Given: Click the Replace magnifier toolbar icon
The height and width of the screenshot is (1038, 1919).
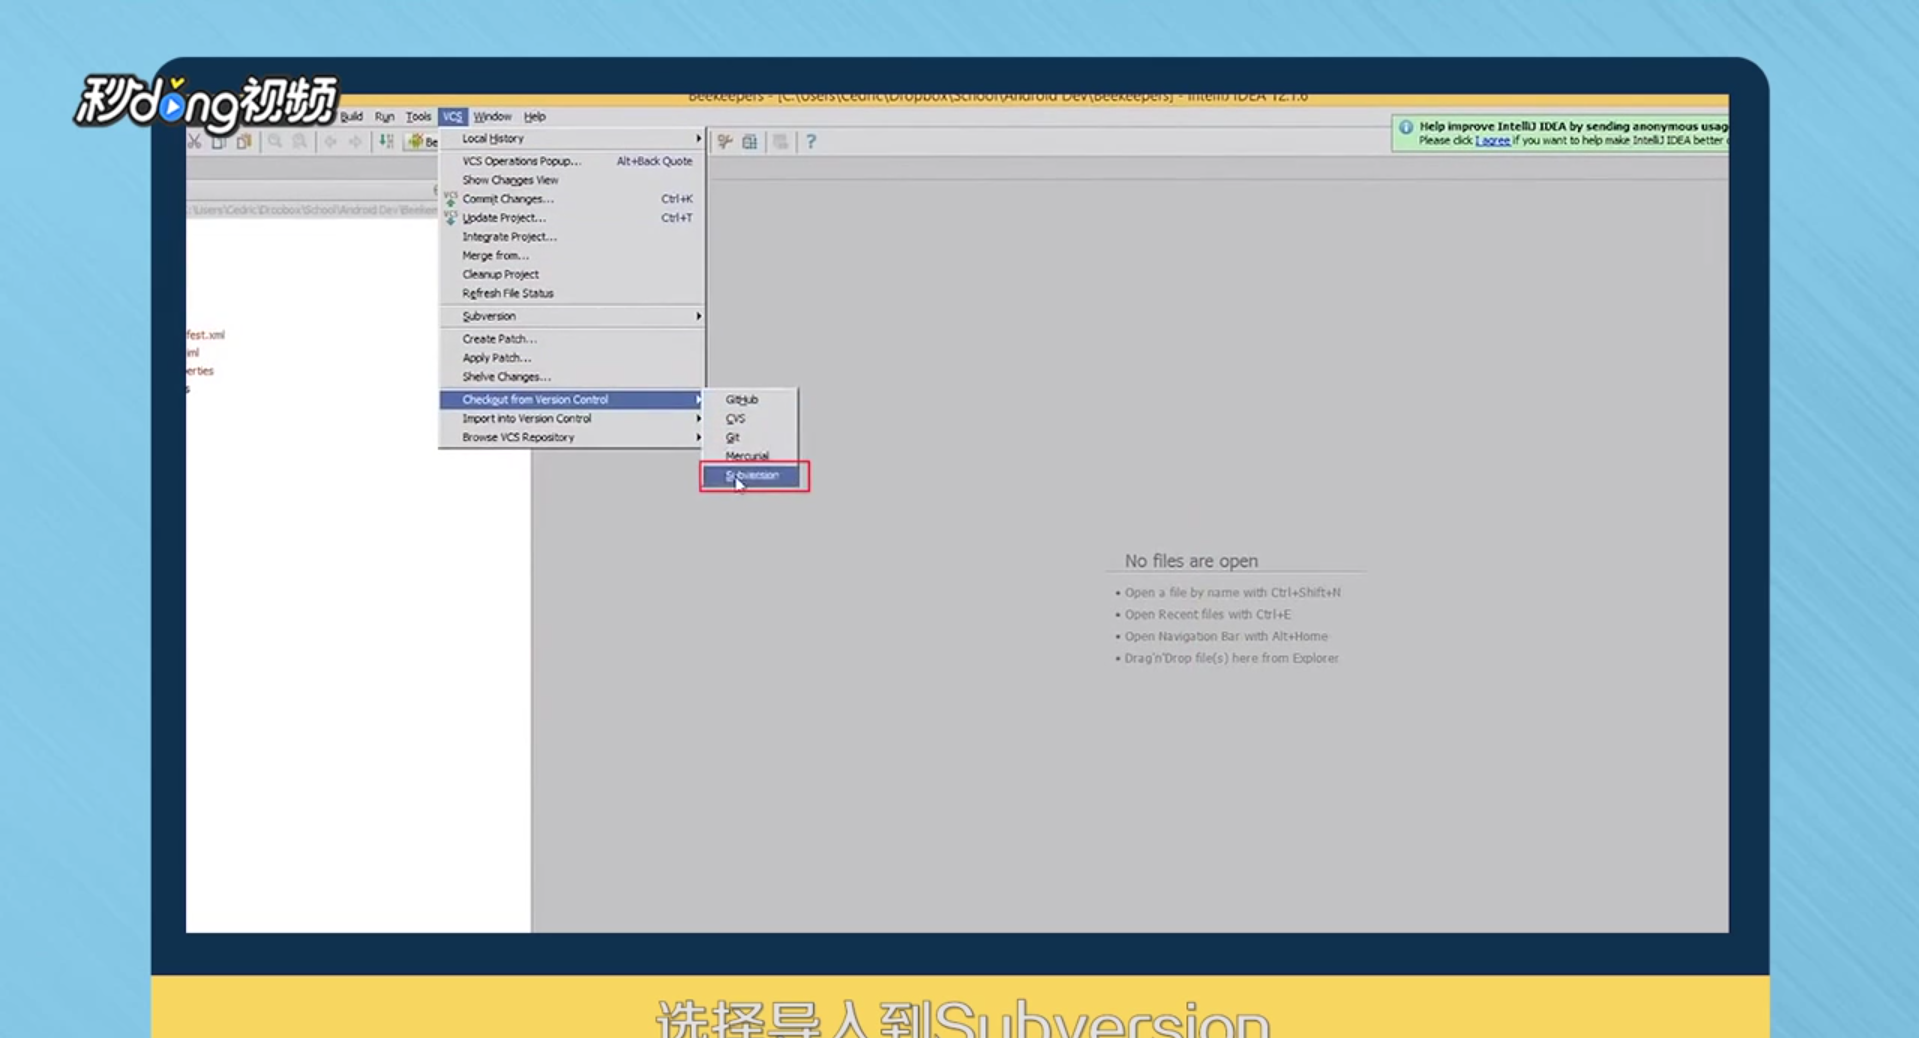Looking at the screenshot, I should click(x=299, y=142).
